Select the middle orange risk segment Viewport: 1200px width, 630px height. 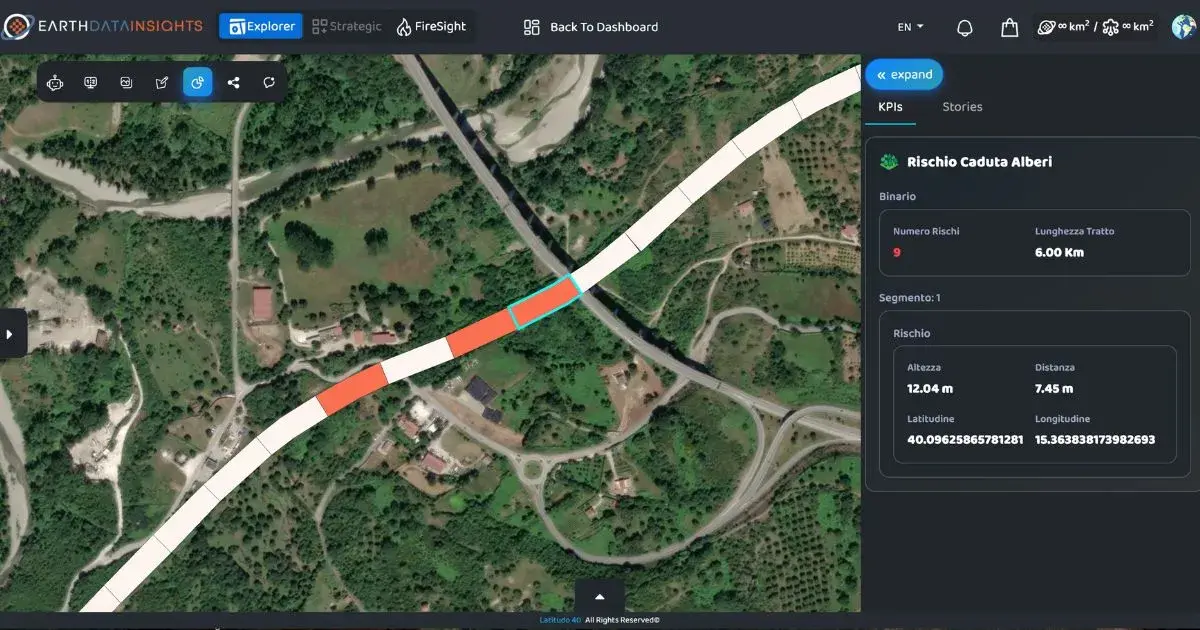click(x=481, y=333)
